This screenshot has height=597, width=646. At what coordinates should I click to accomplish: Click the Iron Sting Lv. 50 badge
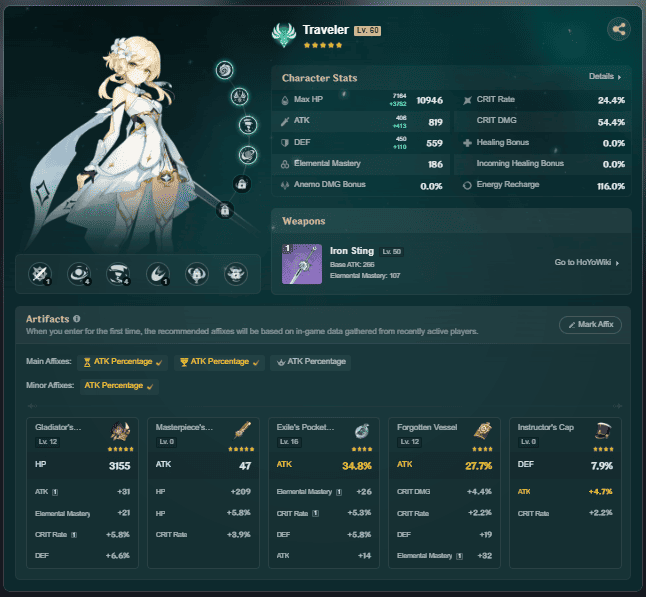click(391, 252)
